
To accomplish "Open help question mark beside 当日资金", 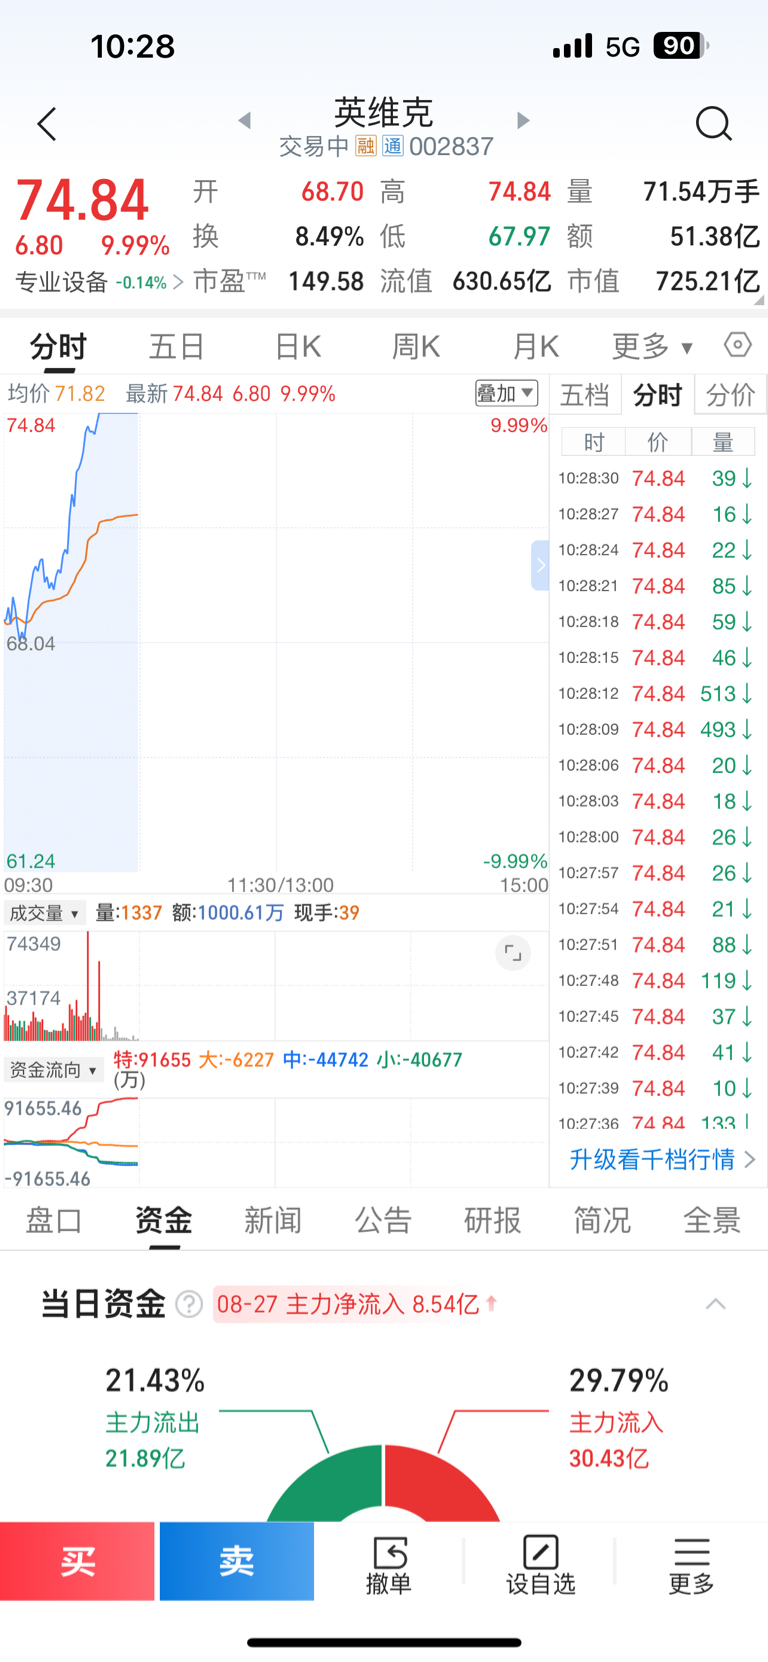I will [x=189, y=1304].
